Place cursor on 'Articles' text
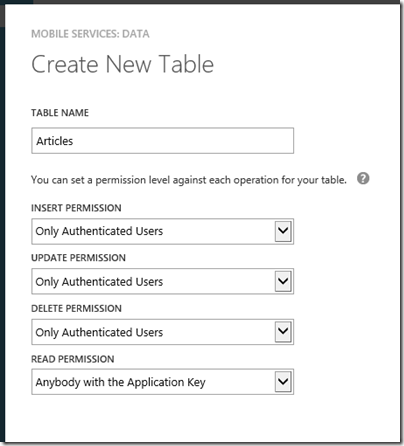404x446 pixels. point(55,141)
